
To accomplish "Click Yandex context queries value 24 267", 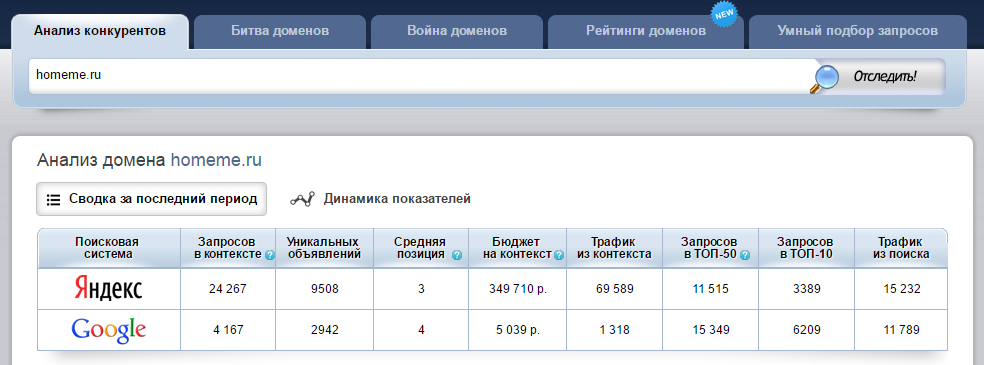I will click(x=228, y=289).
